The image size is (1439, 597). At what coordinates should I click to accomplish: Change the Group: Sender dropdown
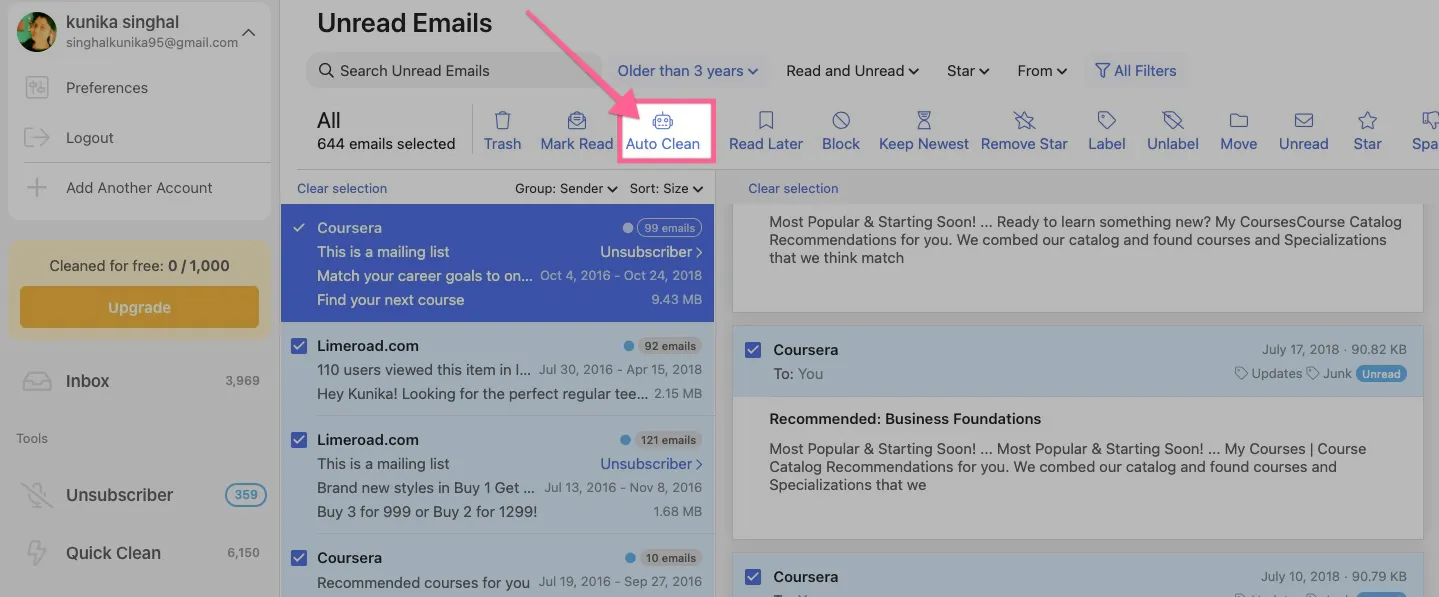click(x=566, y=188)
